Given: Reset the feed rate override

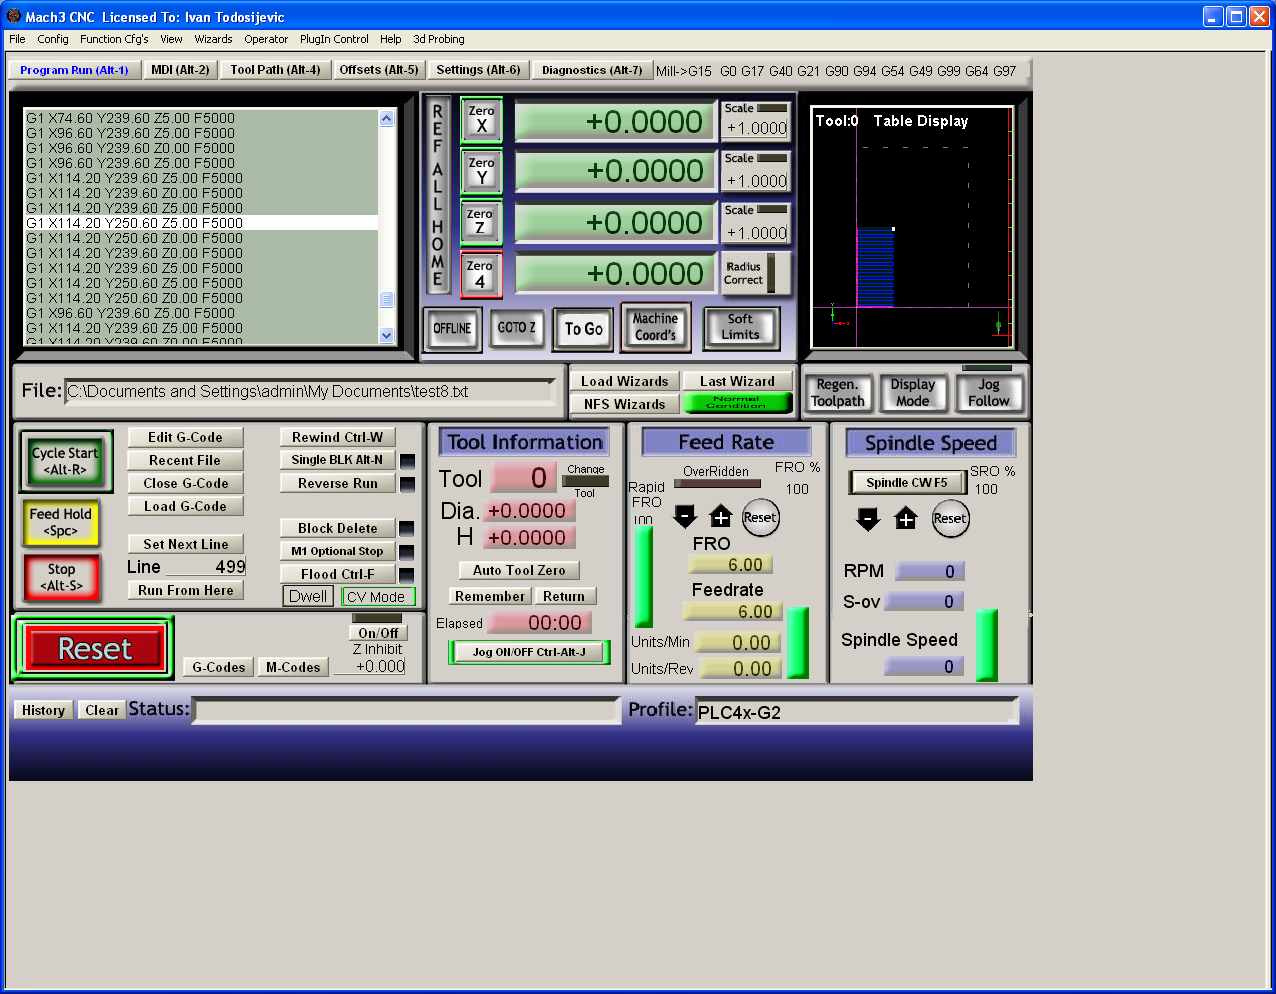Looking at the screenshot, I should pos(760,517).
